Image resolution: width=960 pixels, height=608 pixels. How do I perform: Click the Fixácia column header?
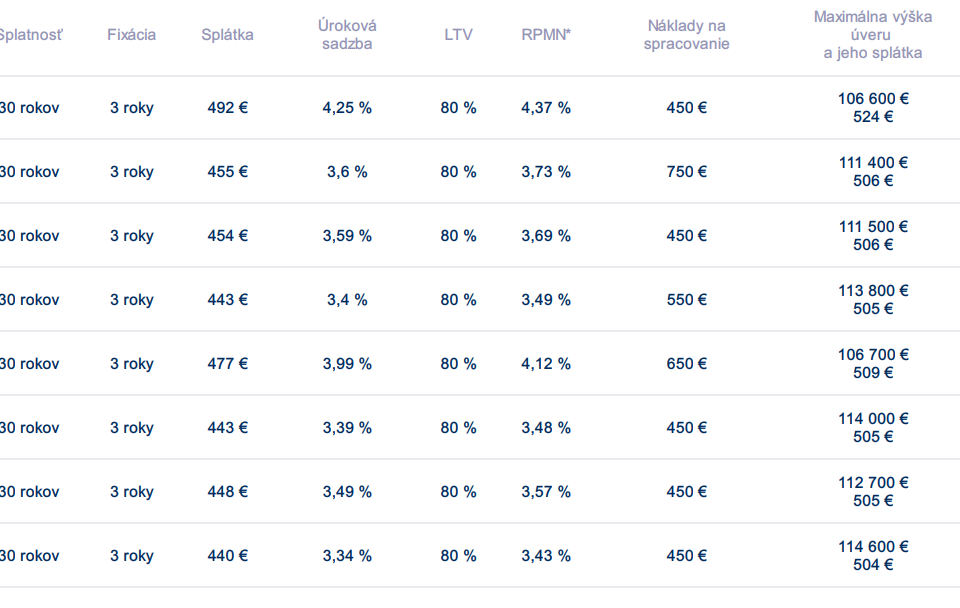tap(131, 35)
